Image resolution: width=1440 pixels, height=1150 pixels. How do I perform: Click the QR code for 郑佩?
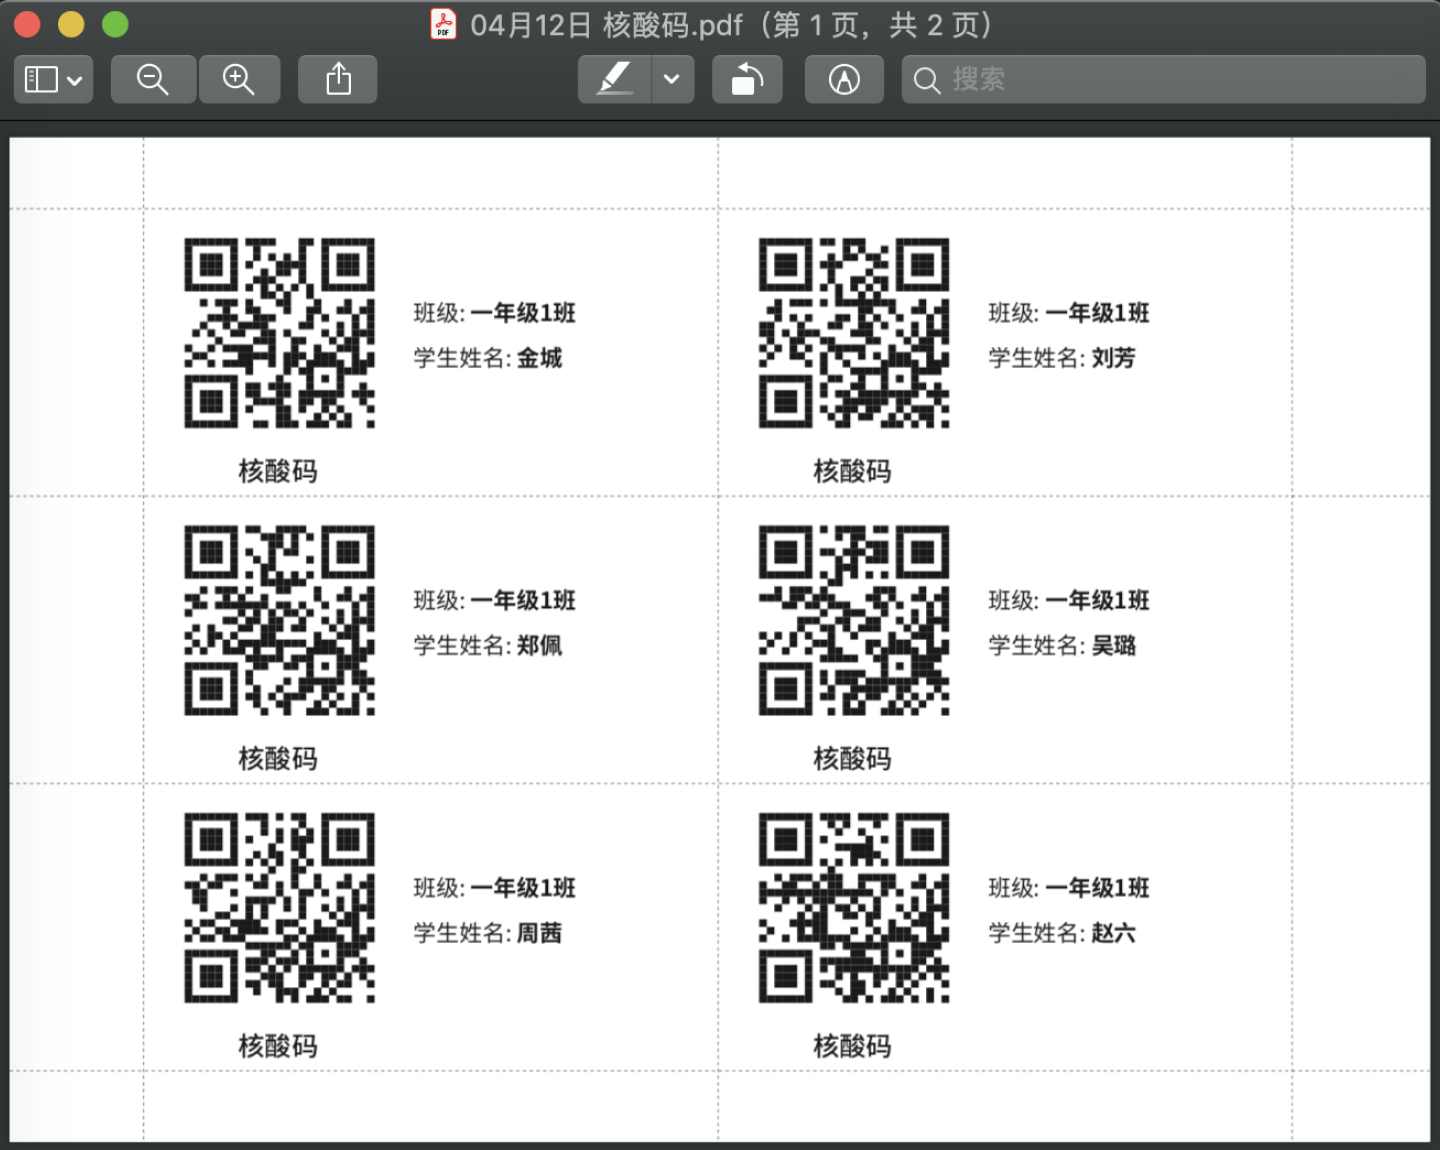(279, 620)
